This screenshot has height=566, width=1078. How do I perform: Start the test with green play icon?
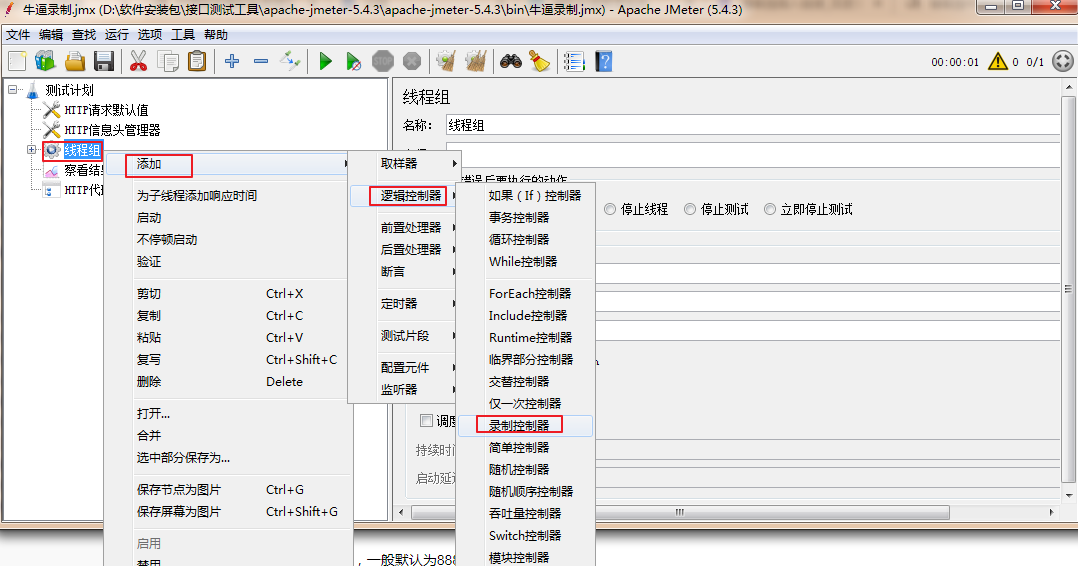pyautogui.click(x=326, y=62)
